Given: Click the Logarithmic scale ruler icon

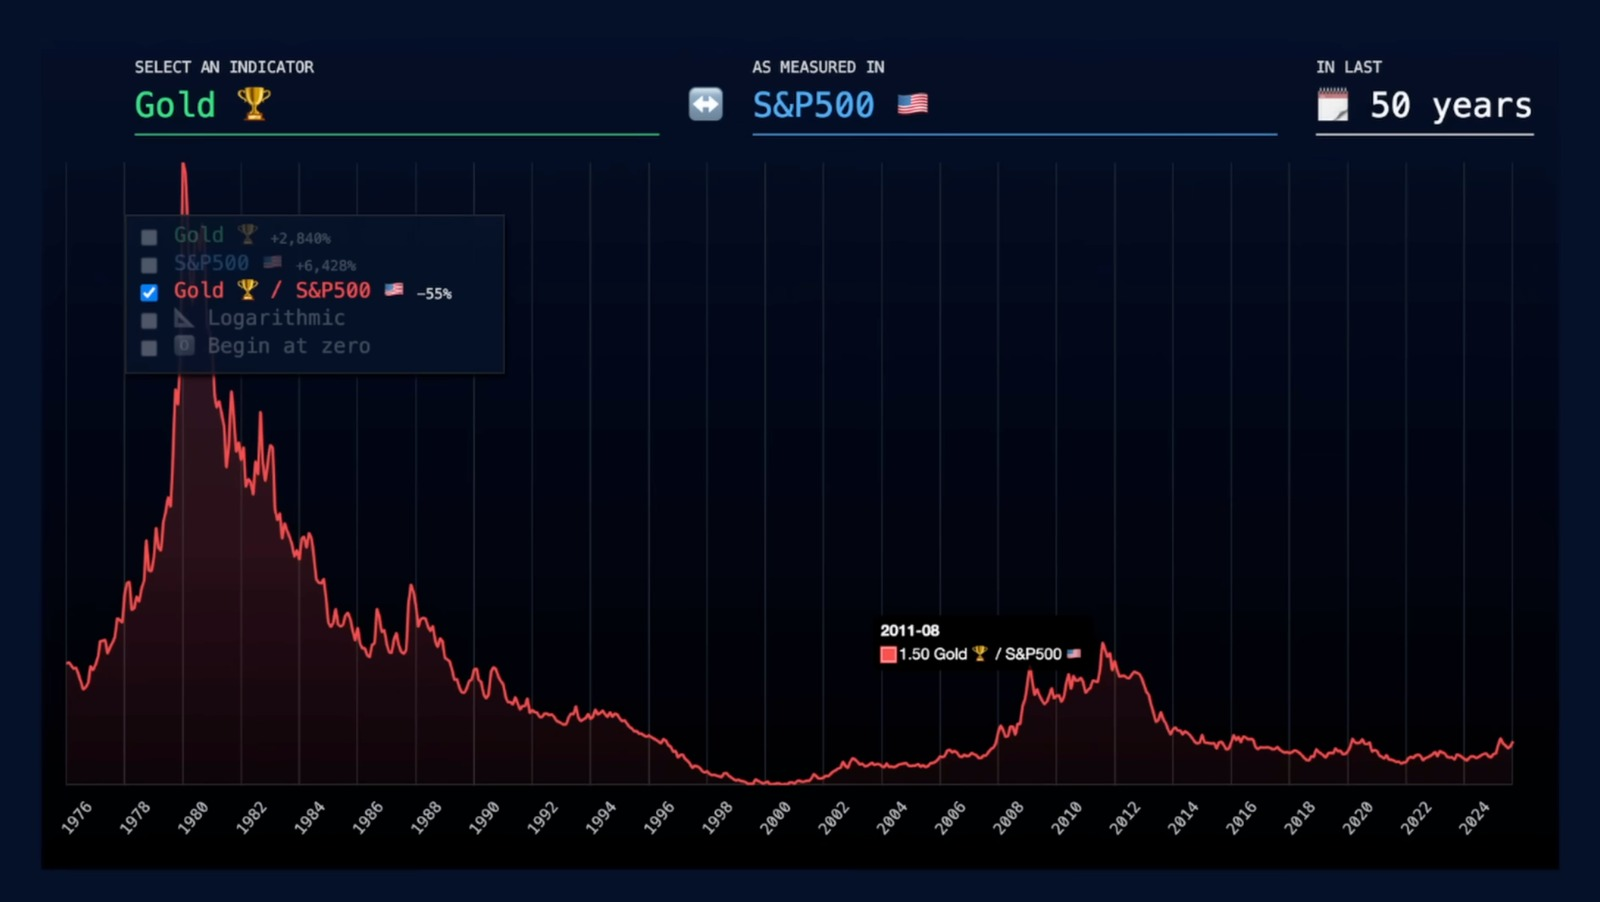Looking at the screenshot, I should click(184, 318).
